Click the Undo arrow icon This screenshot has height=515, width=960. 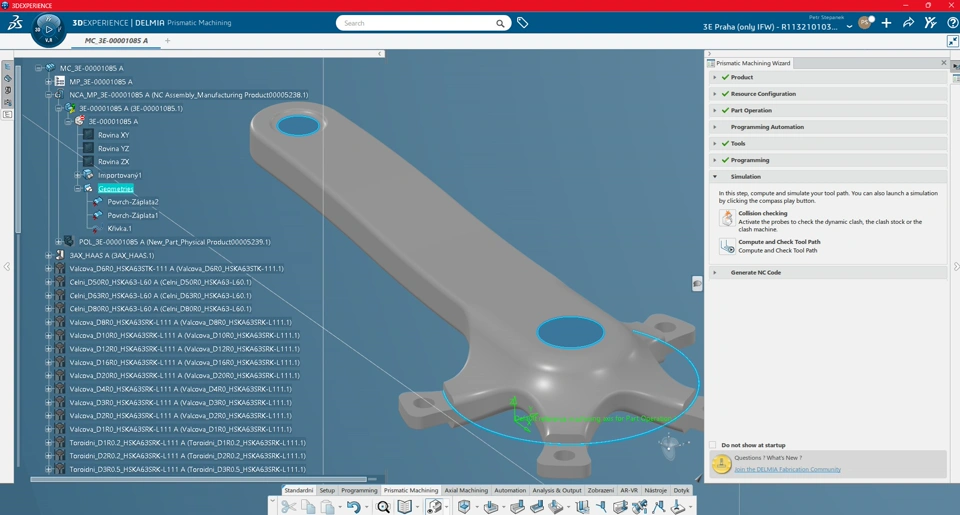pos(353,506)
